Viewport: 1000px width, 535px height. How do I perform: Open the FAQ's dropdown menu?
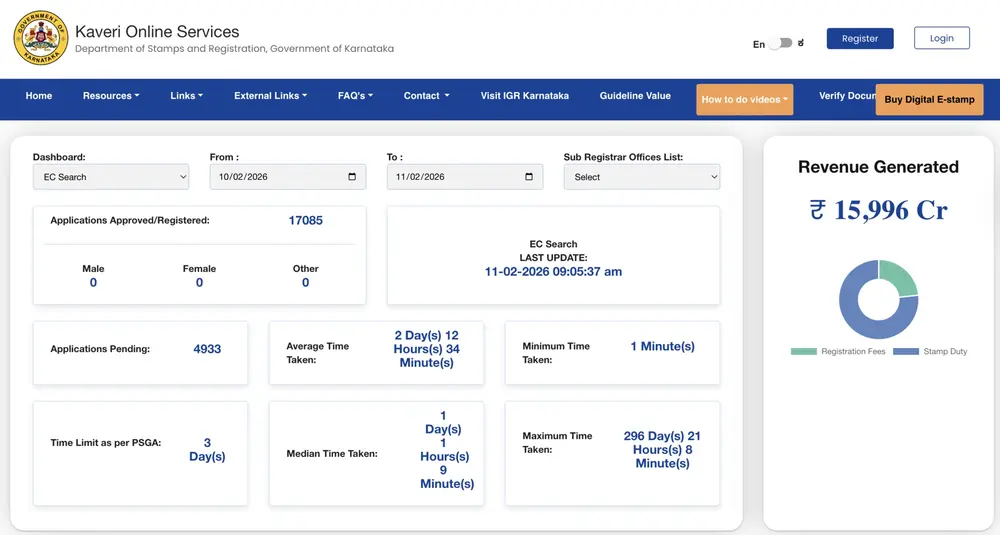click(355, 96)
